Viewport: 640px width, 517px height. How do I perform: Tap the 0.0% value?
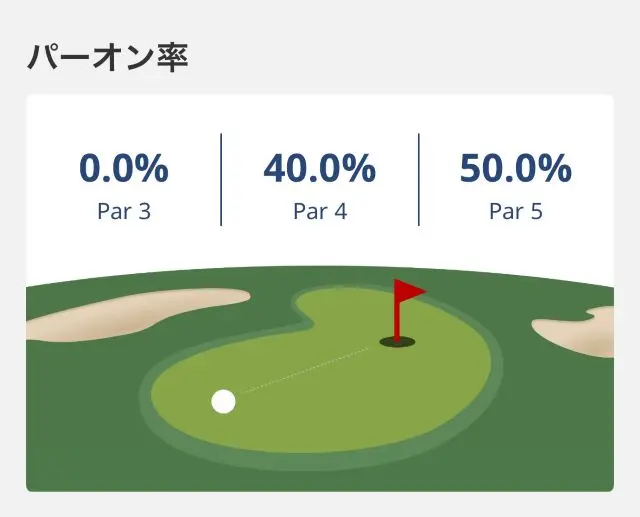pos(124,170)
